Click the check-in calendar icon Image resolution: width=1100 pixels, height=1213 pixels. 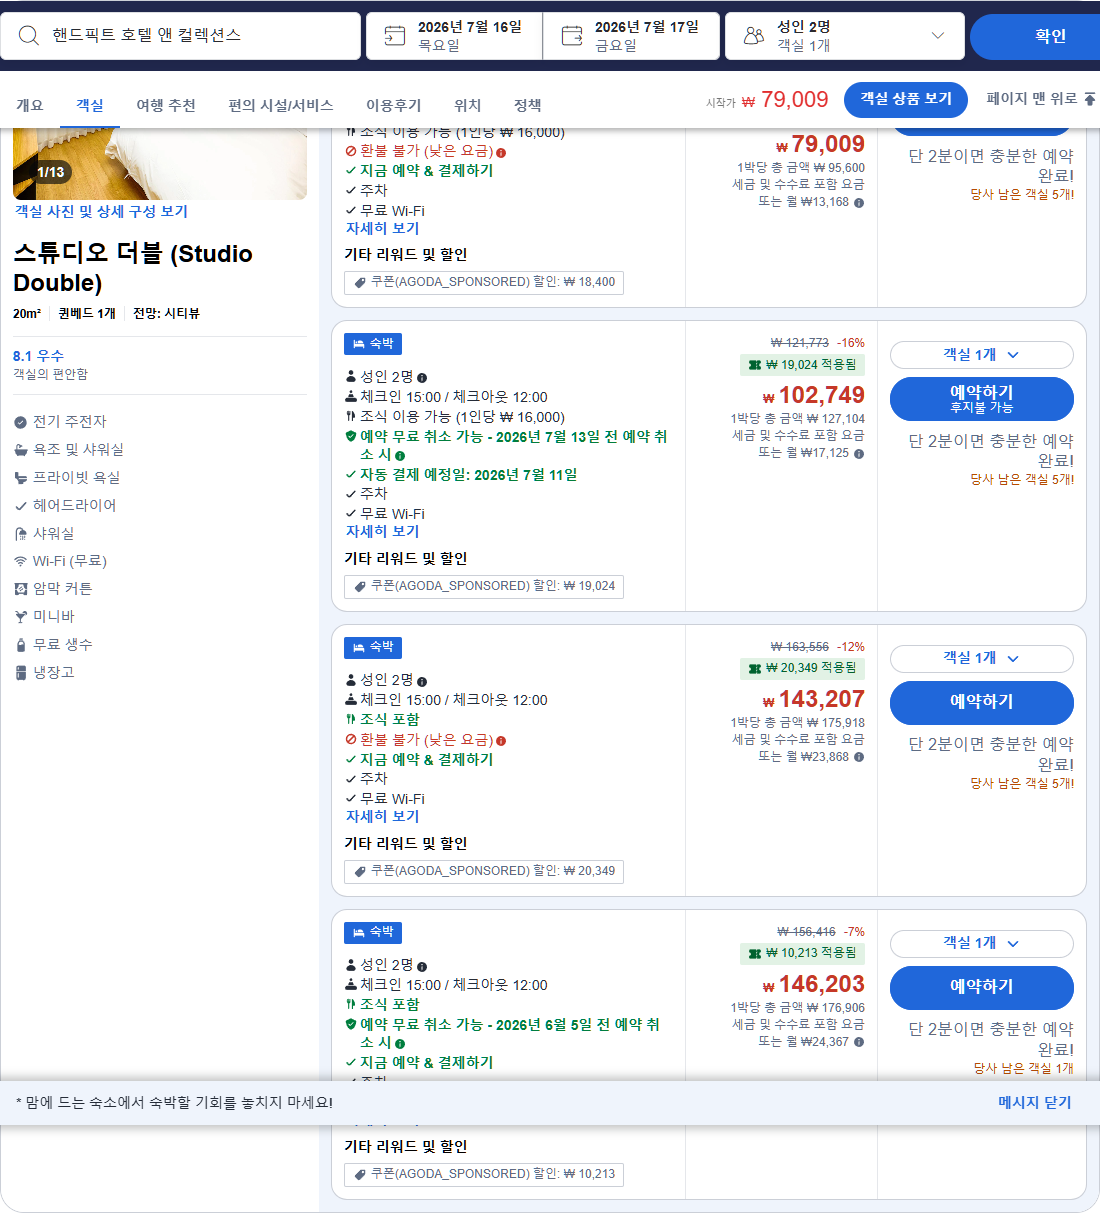(x=395, y=36)
